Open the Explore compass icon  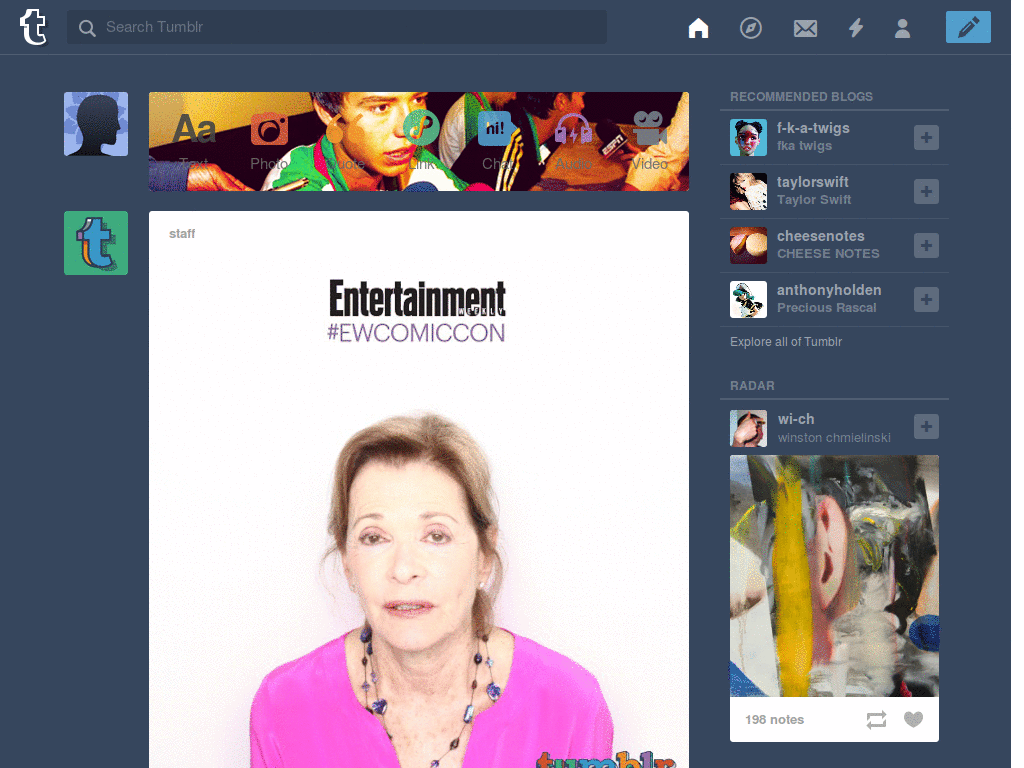tap(750, 27)
